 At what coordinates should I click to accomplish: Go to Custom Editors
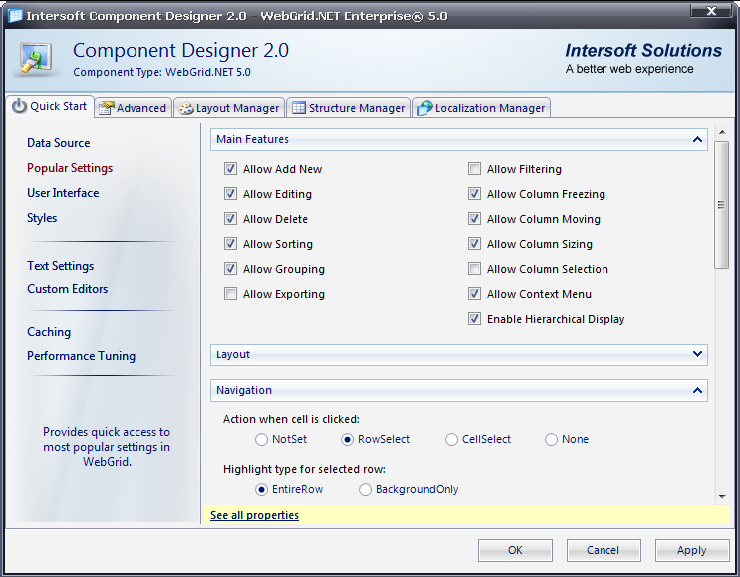(x=67, y=289)
